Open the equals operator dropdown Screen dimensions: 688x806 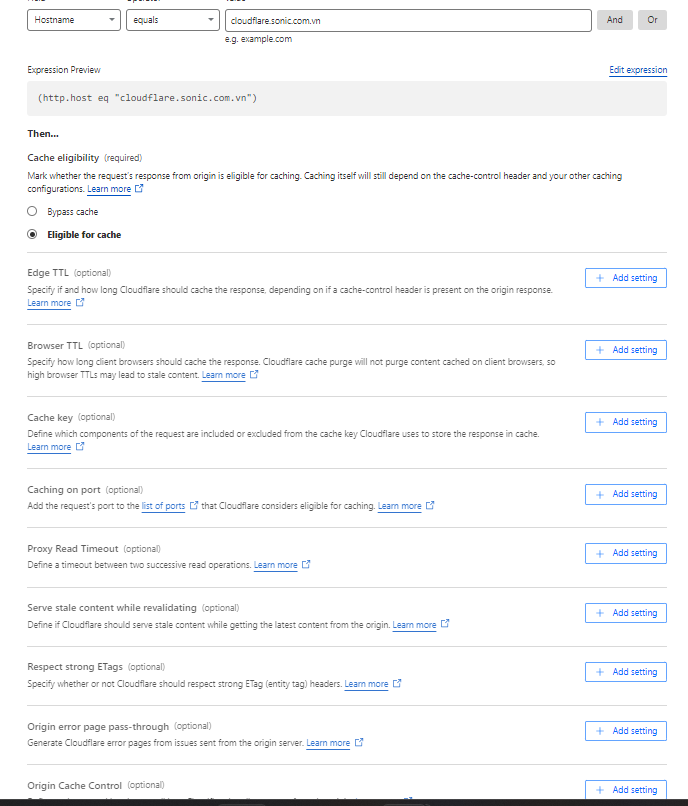(172, 20)
